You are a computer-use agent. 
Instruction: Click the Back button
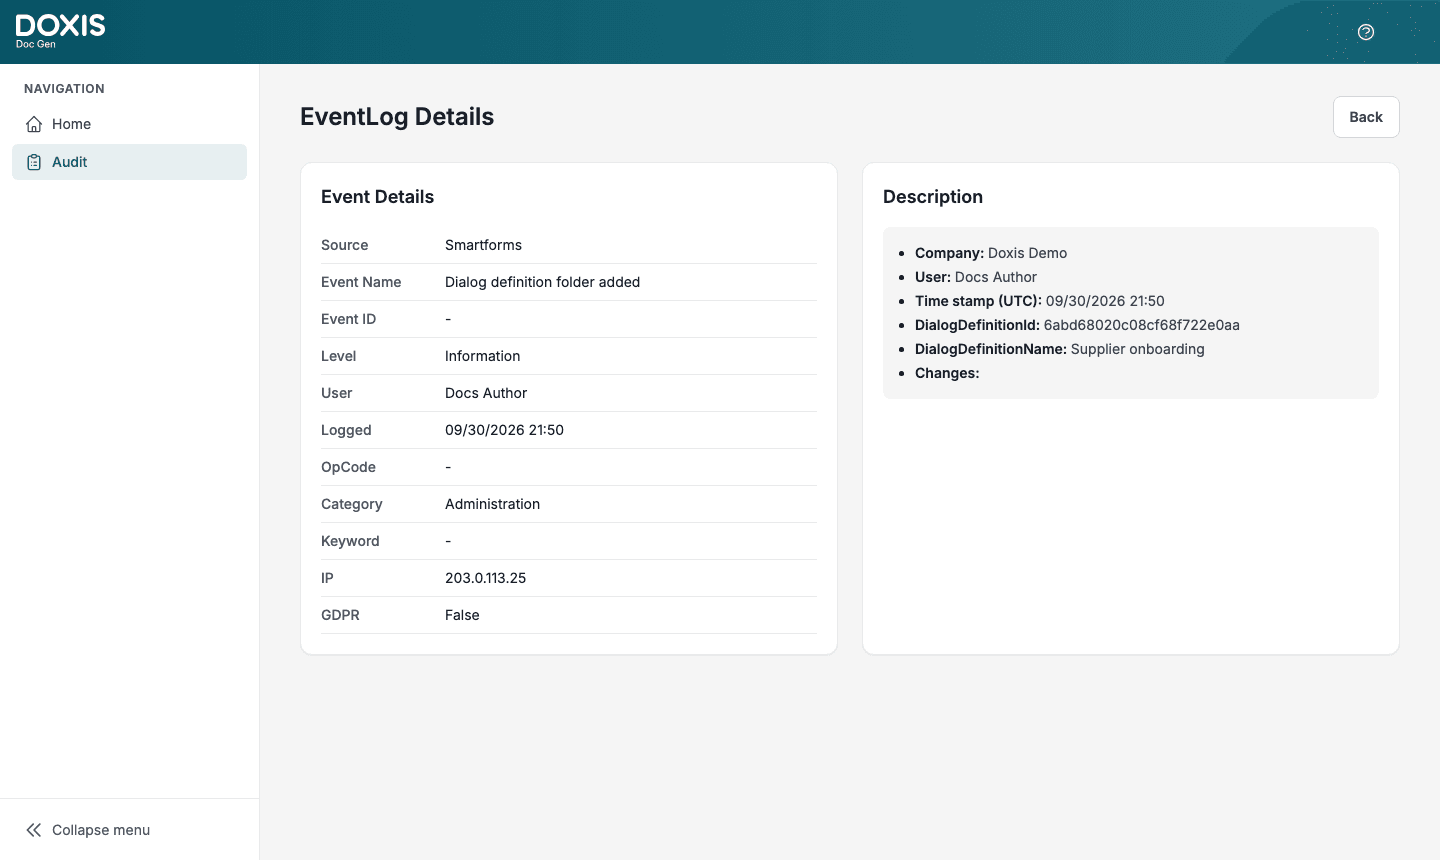pos(1366,117)
